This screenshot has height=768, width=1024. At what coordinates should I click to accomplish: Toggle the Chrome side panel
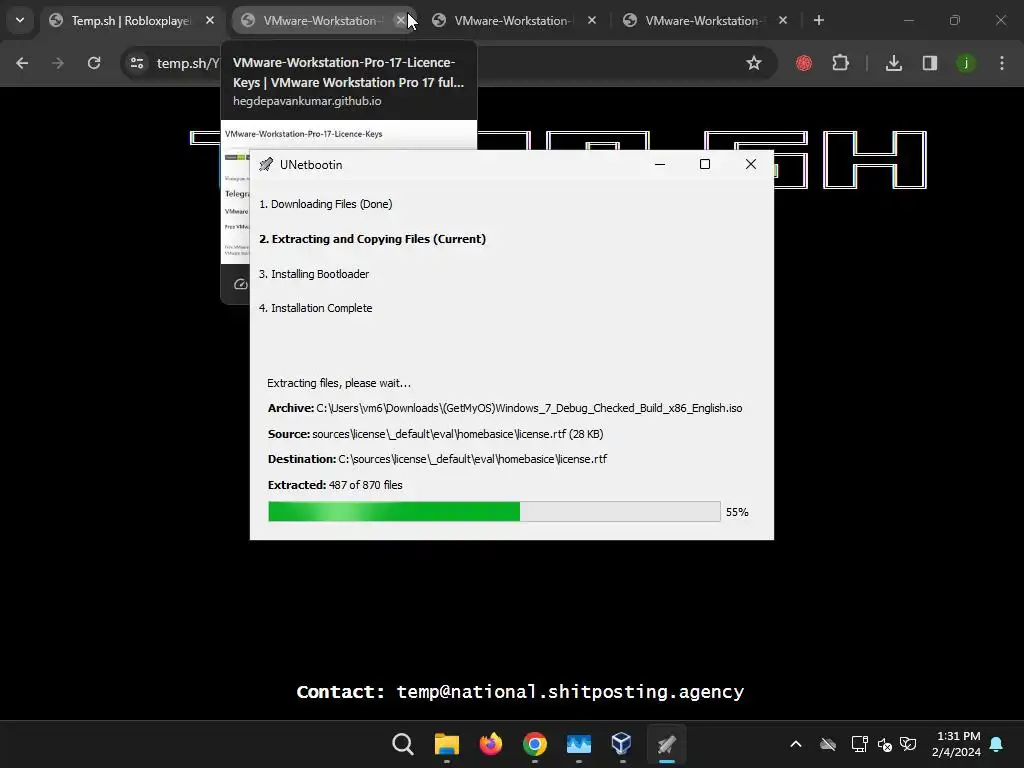930,63
